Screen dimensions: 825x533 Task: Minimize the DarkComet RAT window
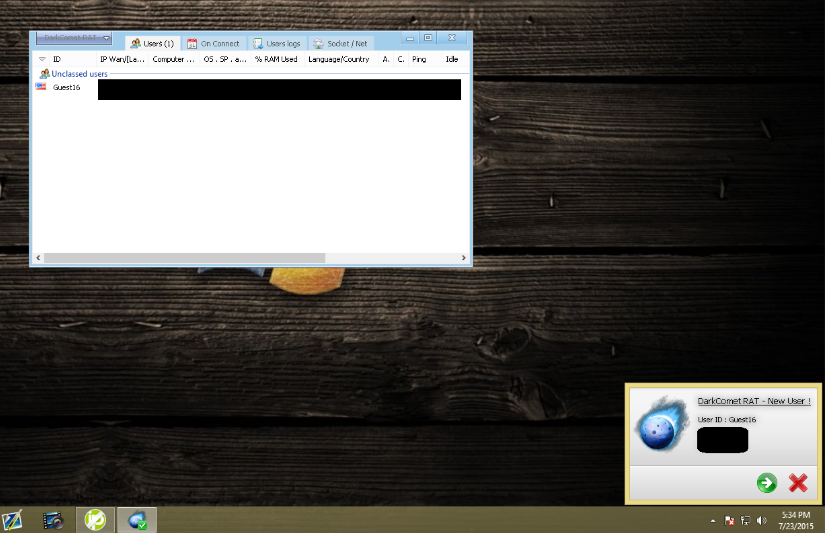coord(409,38)
